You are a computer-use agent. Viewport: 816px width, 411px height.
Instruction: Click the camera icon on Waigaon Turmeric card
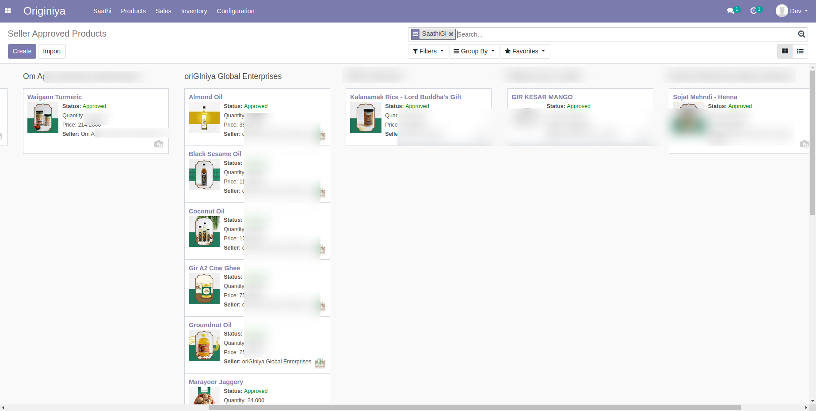coord(159,144)
